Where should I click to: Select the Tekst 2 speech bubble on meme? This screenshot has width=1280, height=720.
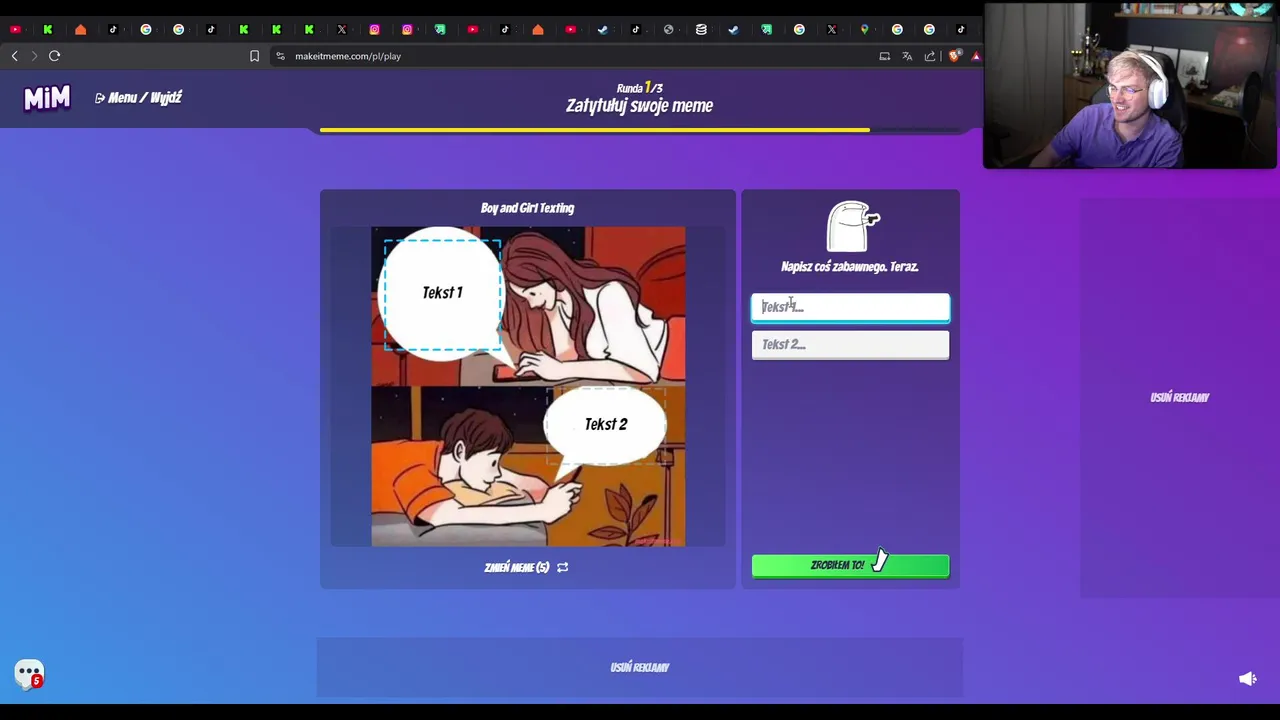tap(605, 425)
